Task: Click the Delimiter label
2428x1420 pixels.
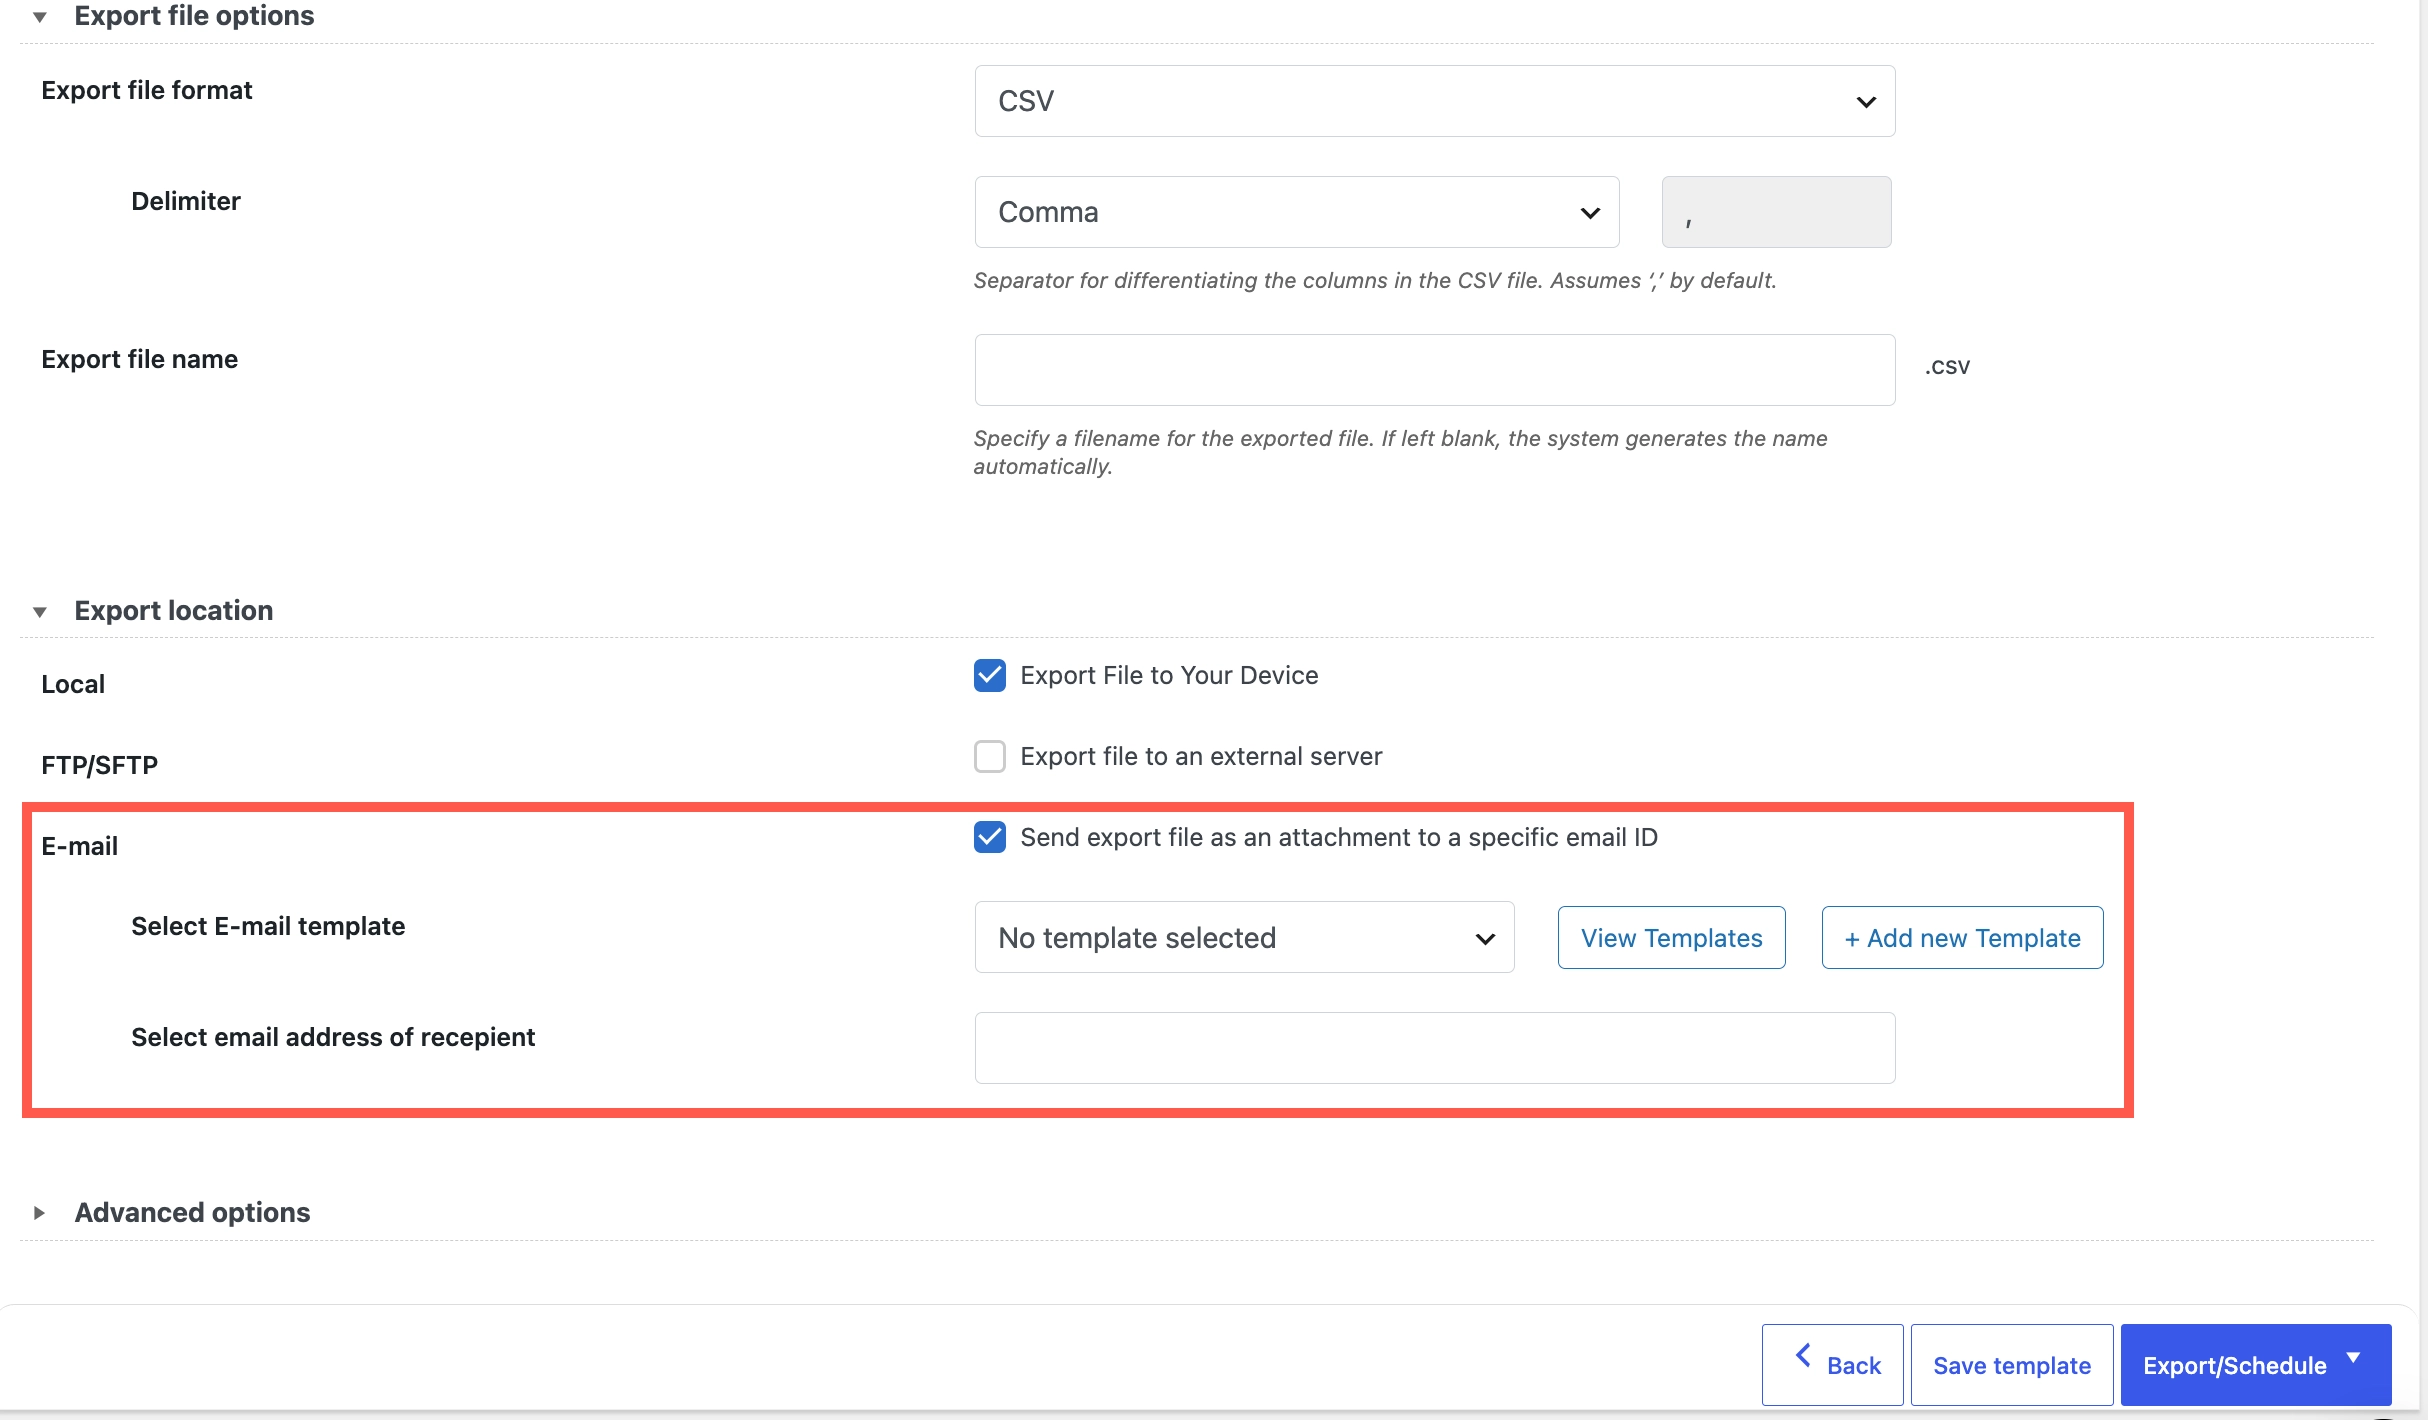Action: (x=186, y=201)
